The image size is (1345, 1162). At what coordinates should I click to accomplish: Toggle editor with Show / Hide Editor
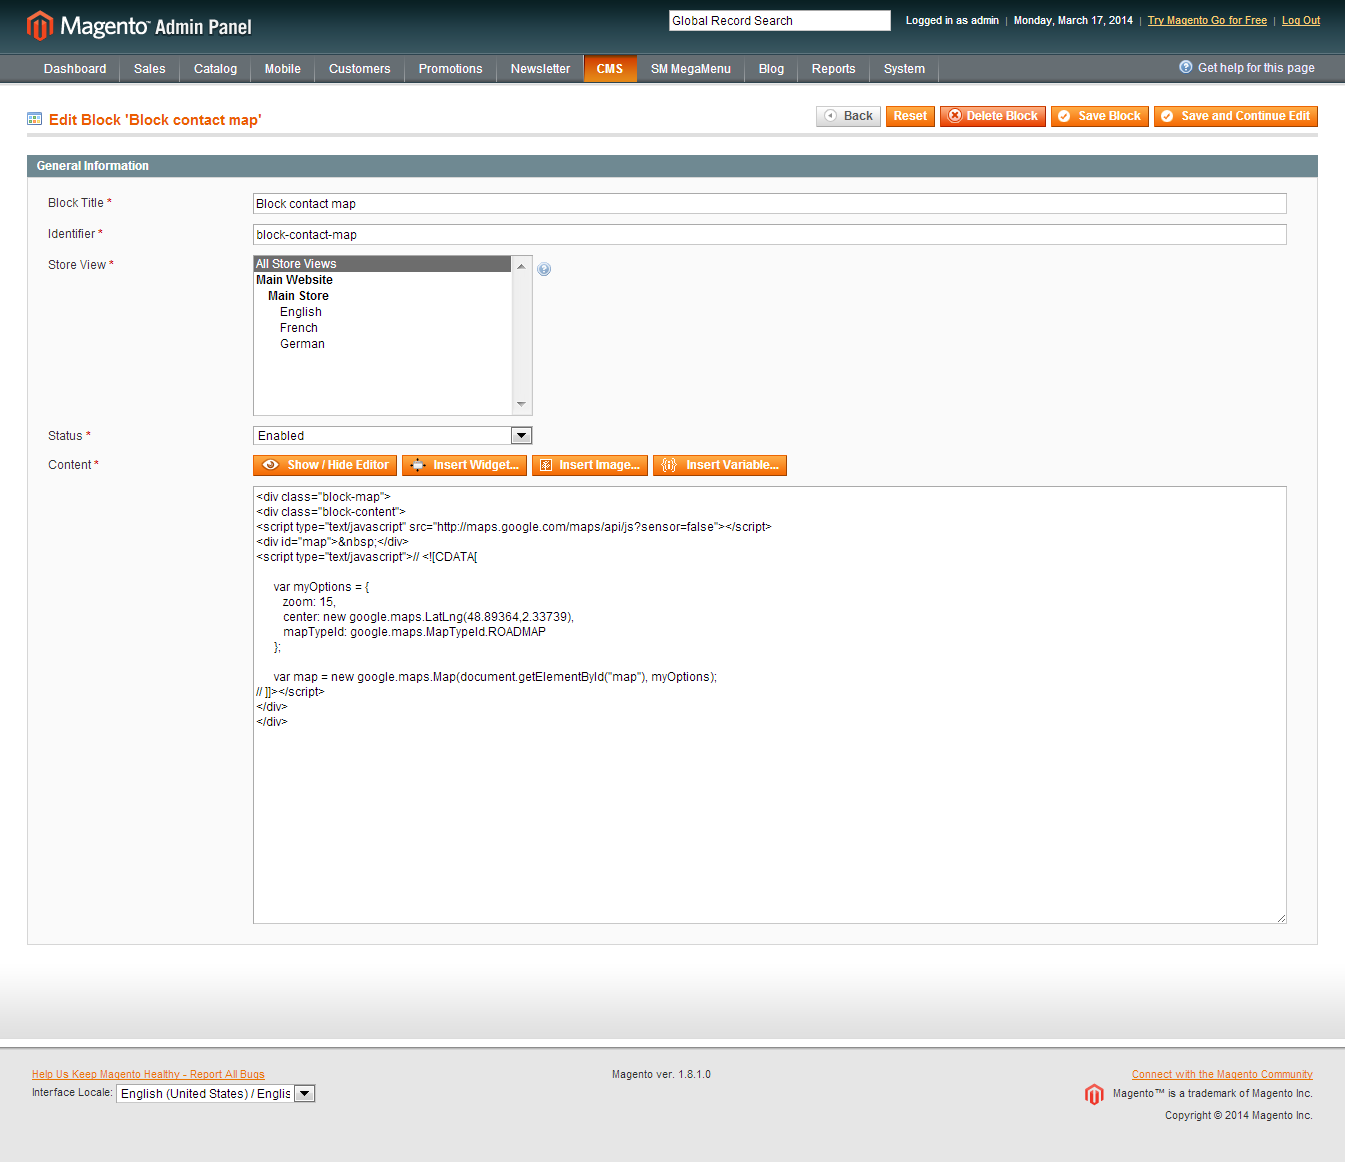coord(325,465)
